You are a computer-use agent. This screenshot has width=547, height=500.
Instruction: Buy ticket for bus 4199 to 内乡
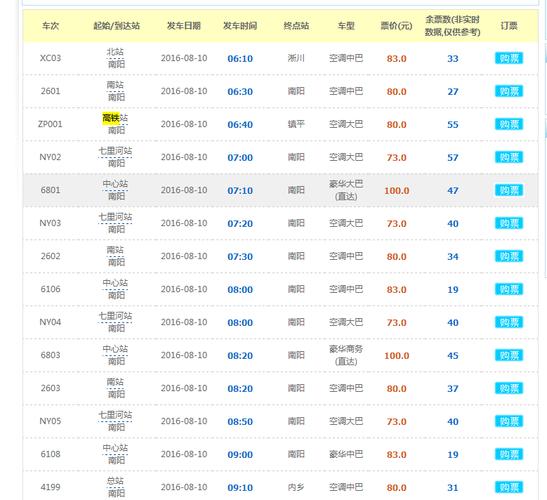coord(509,487)
